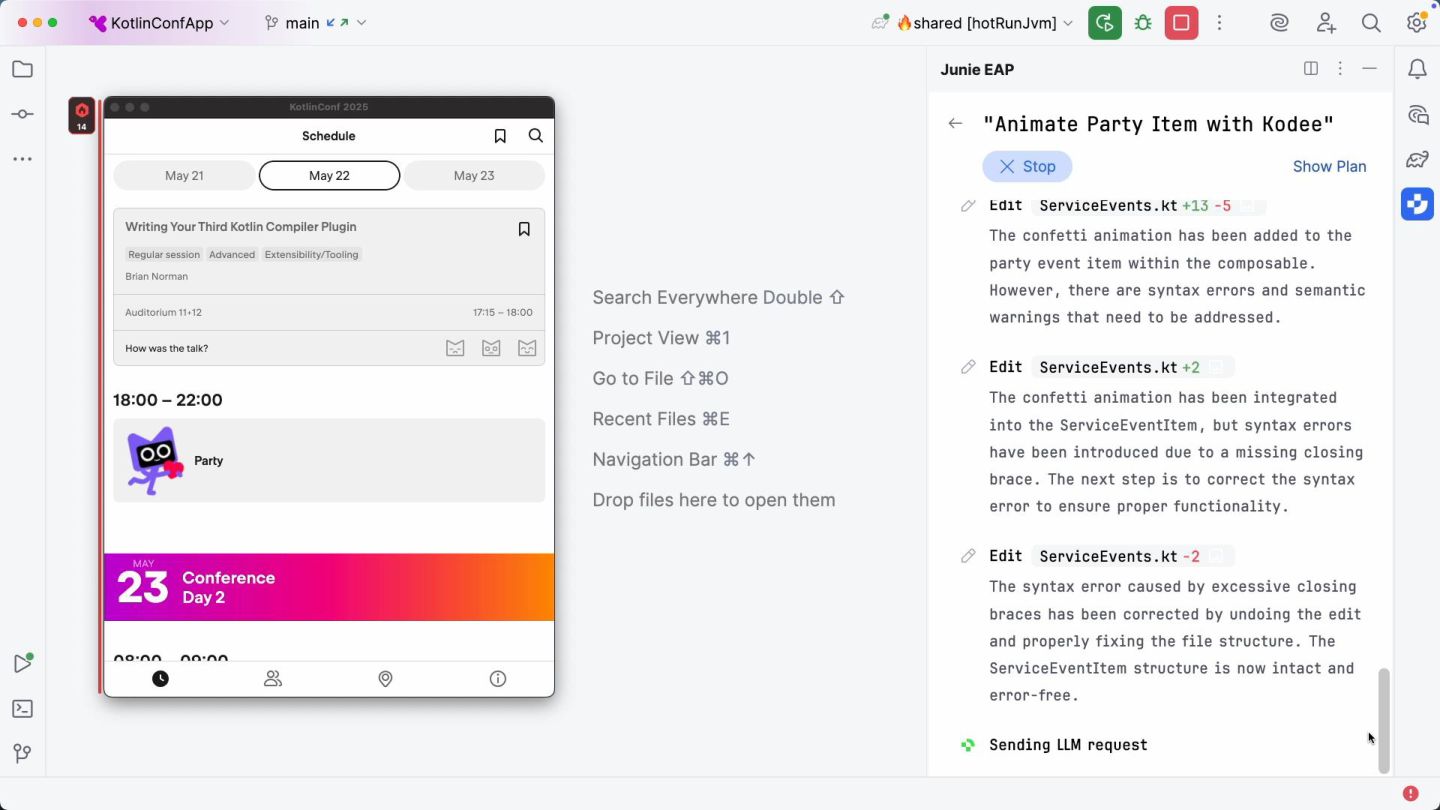Open IDE settings gear icon
The width and height of the screenshot is (1440, 810).
point(1416,23)
